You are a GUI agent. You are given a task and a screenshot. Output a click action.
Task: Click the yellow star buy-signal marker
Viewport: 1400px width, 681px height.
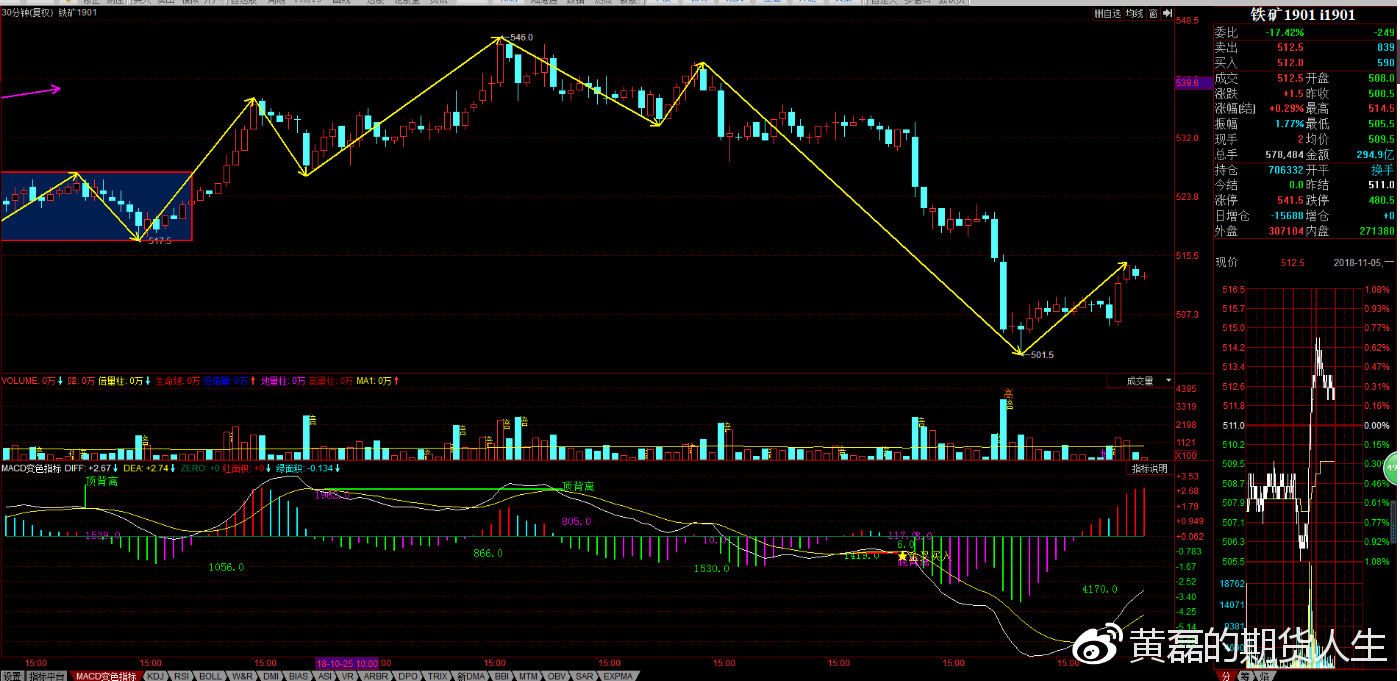(x=903, y=555)
